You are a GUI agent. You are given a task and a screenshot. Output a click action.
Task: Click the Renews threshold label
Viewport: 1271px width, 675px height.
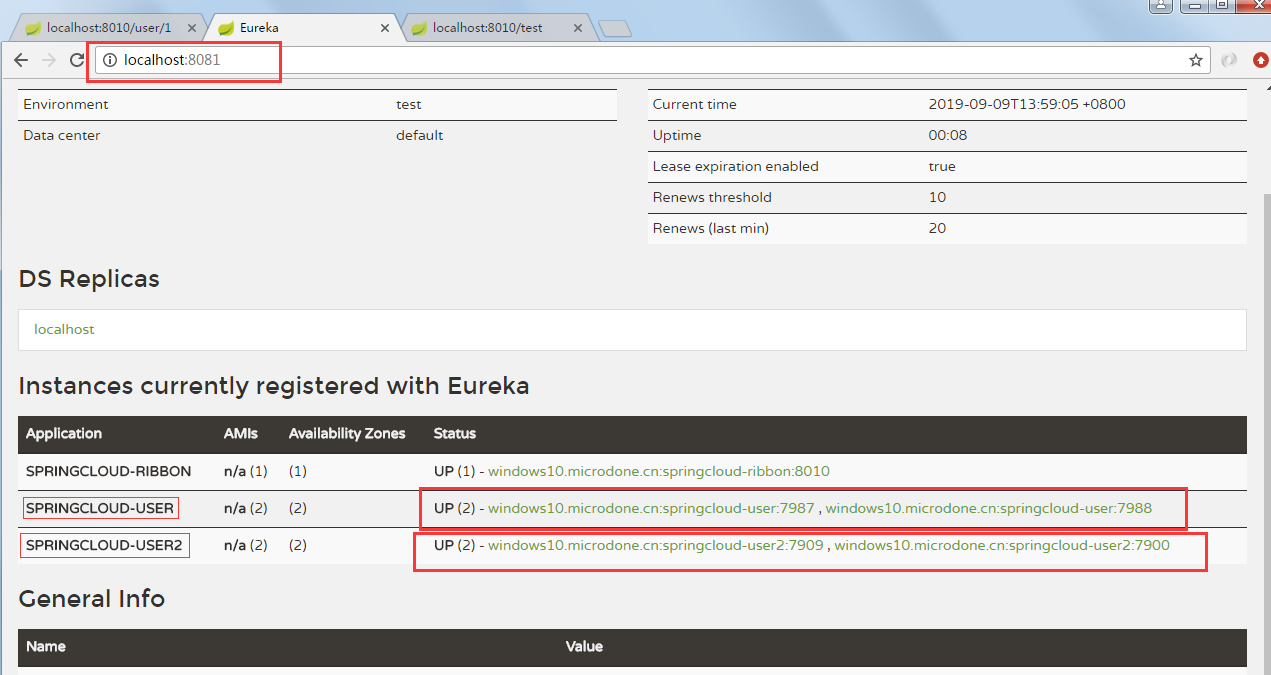pos(712,197)
